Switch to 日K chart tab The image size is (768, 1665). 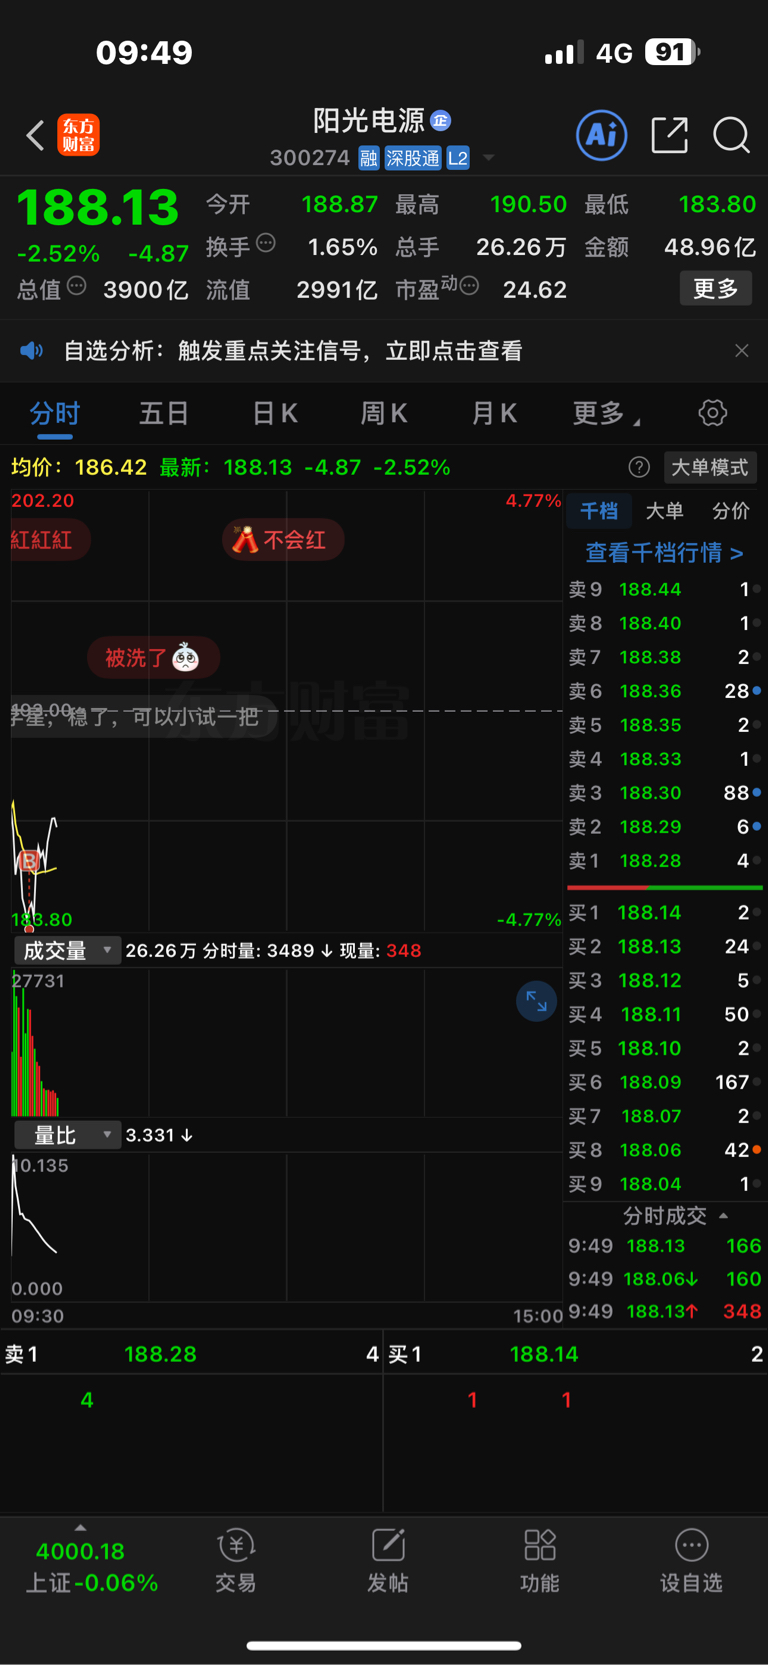coord(275,413)
